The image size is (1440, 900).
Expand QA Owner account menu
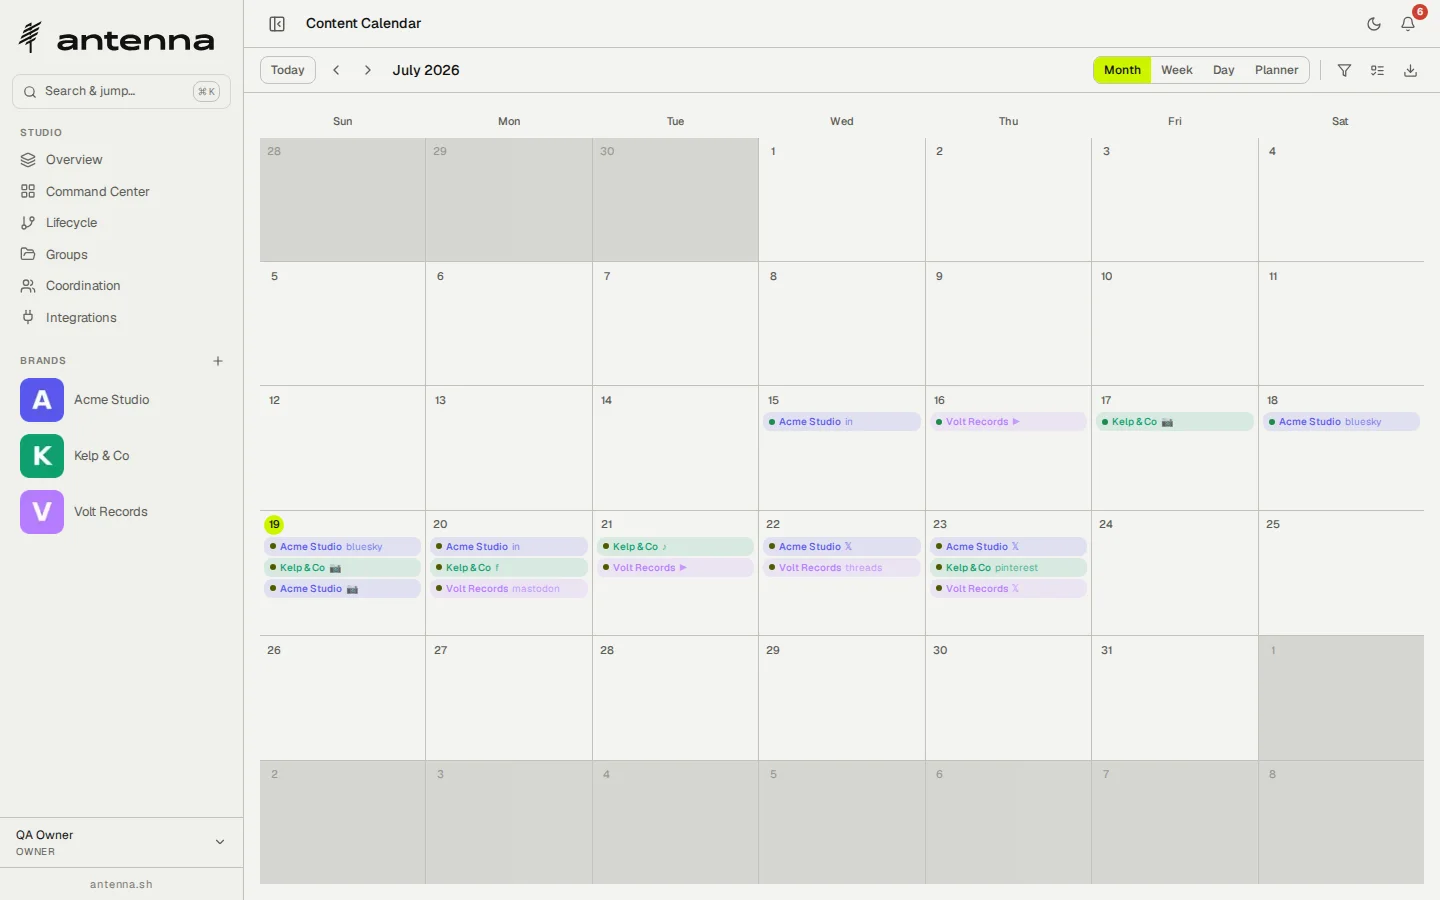[x=122, y=842]
